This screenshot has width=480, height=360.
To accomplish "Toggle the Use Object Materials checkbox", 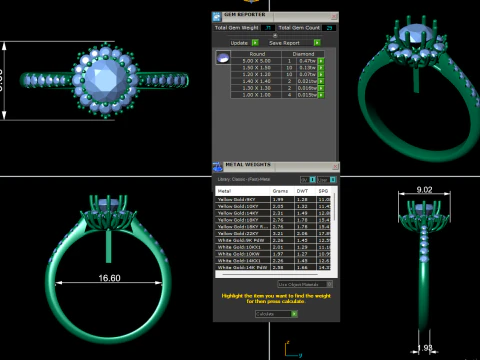I will pyautogui.click(x=329, y=284).
